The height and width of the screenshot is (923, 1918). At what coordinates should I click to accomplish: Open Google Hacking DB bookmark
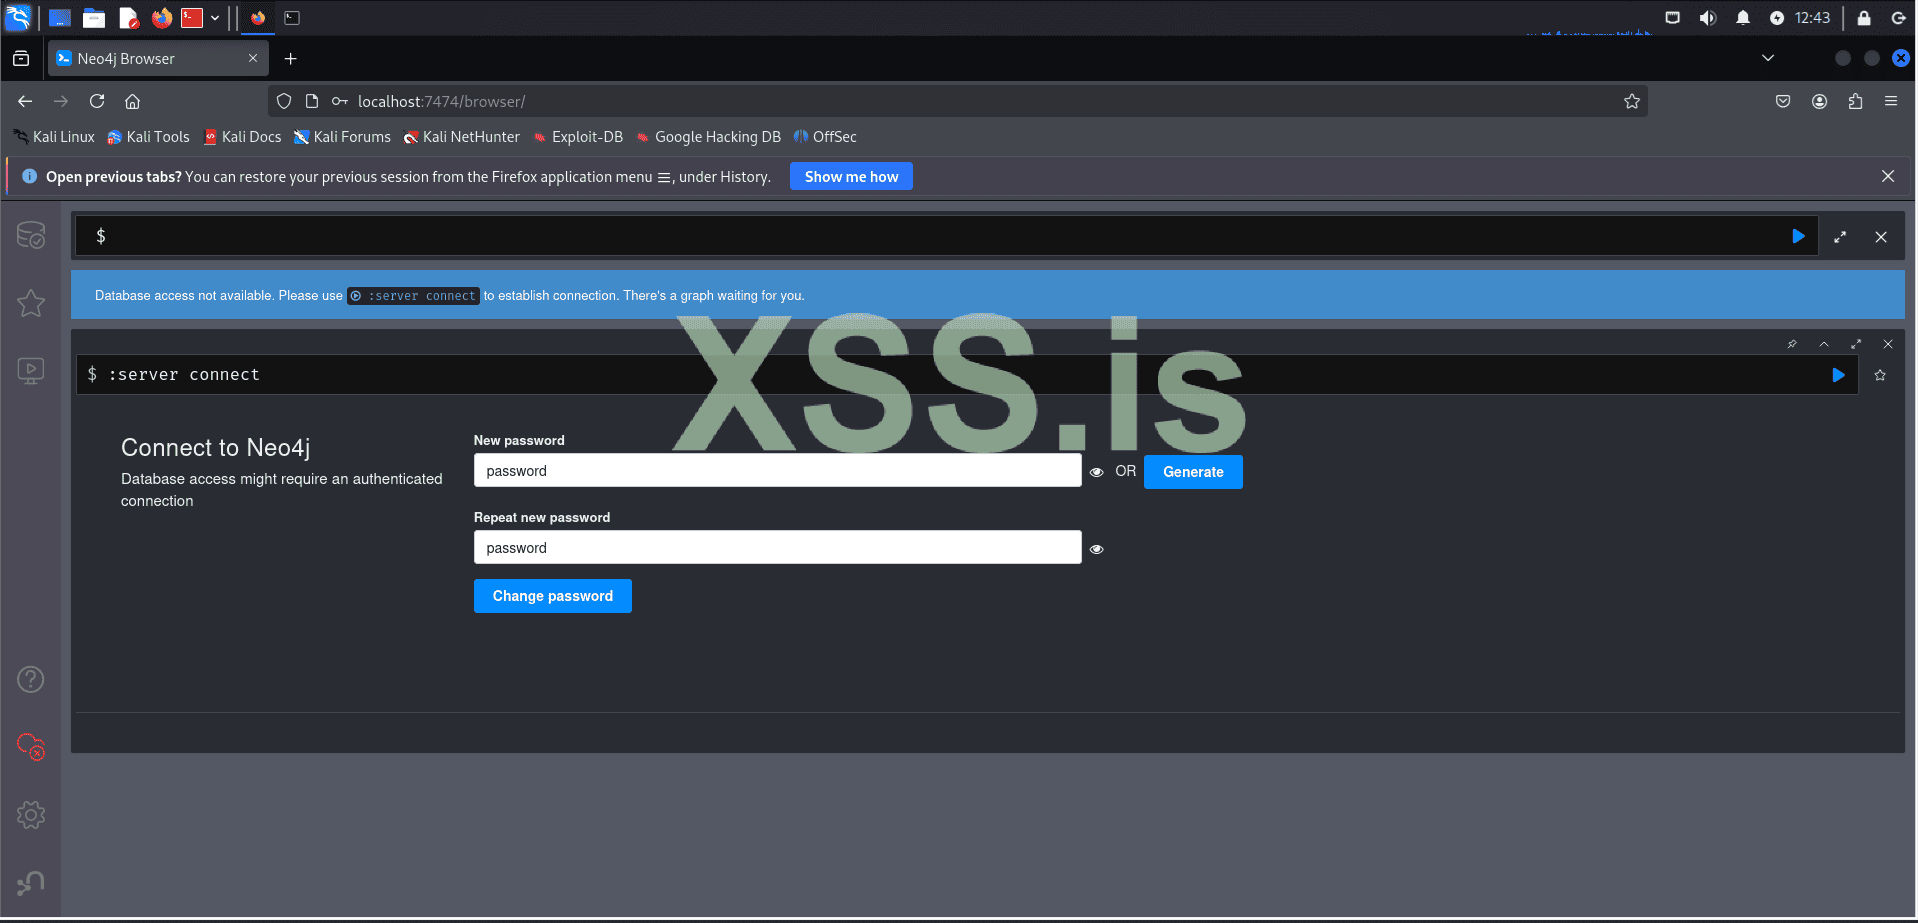pos(708,137)
